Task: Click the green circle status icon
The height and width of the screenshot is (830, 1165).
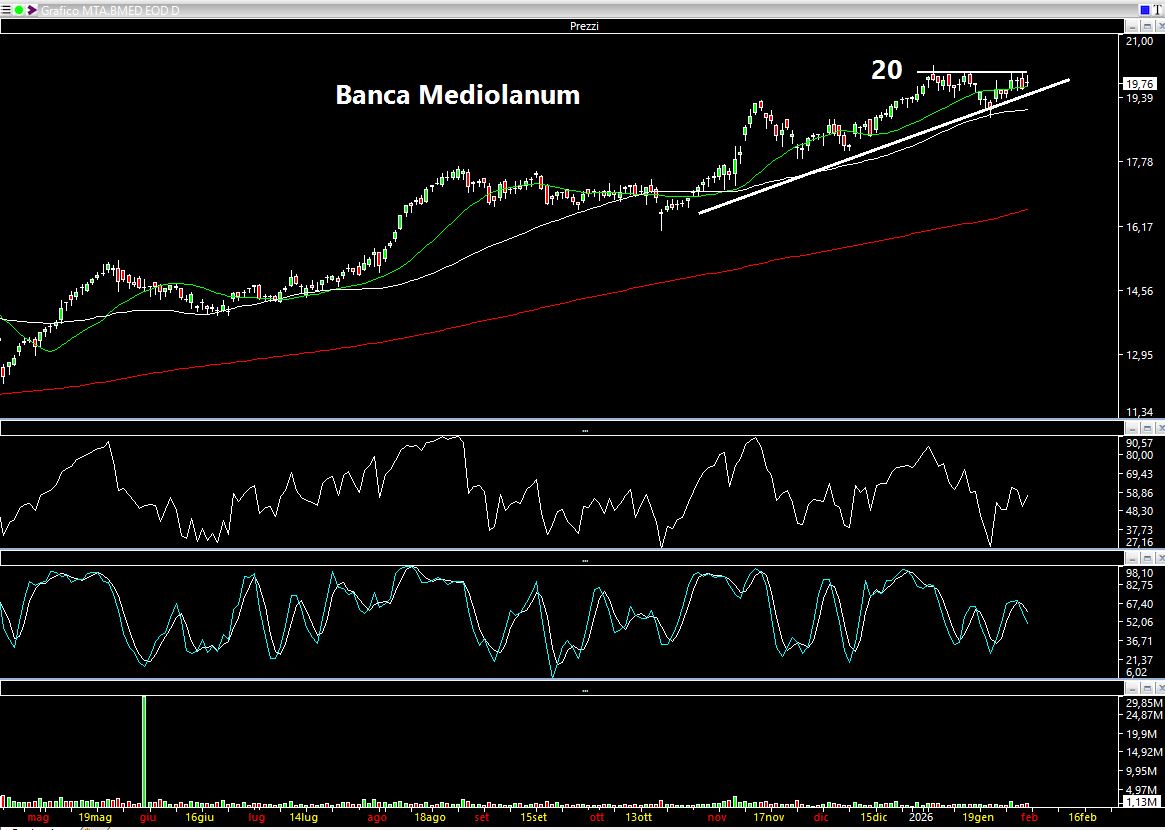Action: click(19, 10)
